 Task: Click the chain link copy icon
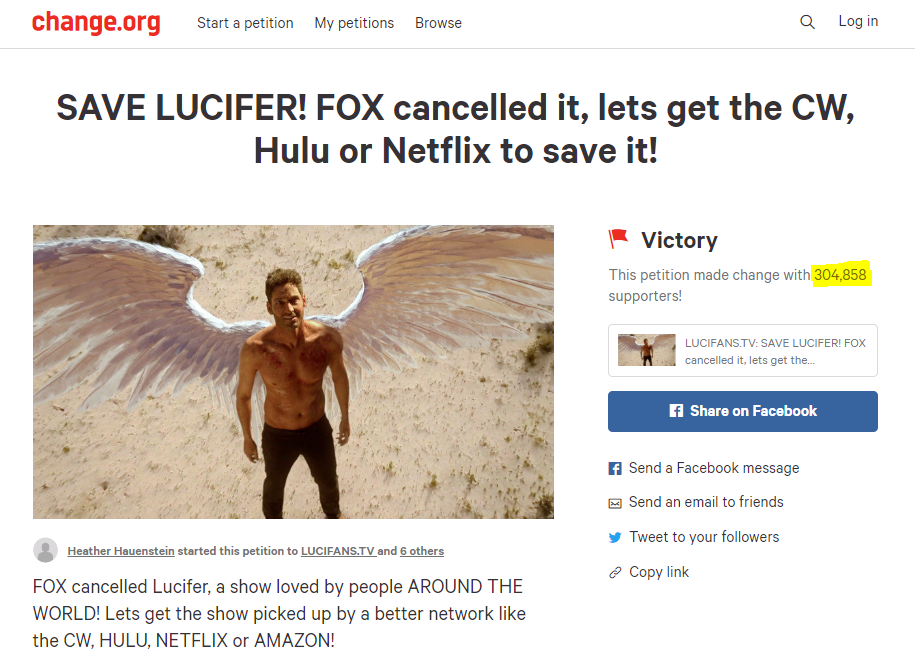615,572
